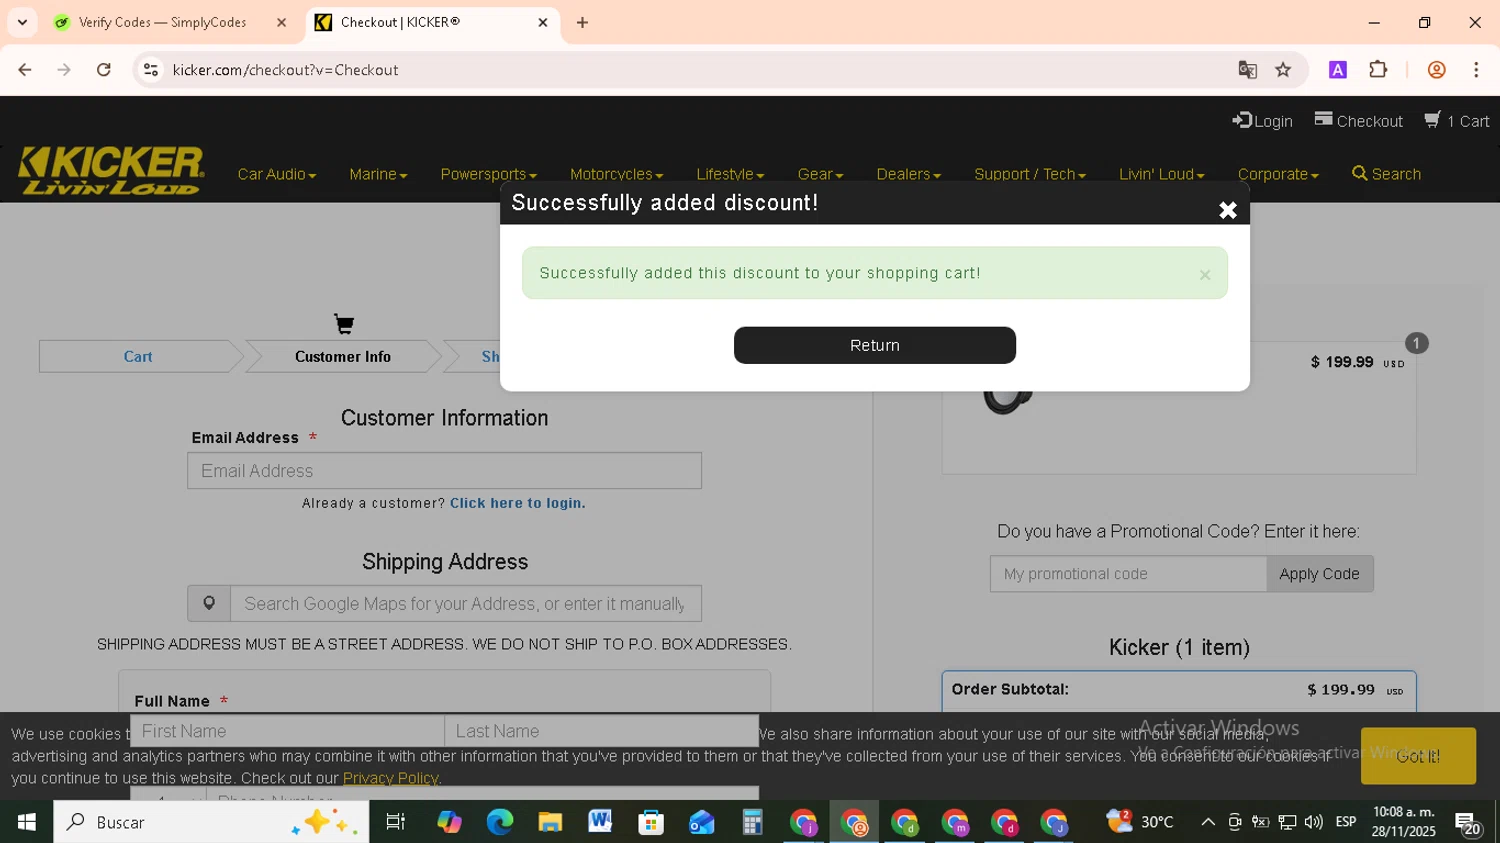
Task: Bookmark this page with star icon
Action: pos(1283,70)
